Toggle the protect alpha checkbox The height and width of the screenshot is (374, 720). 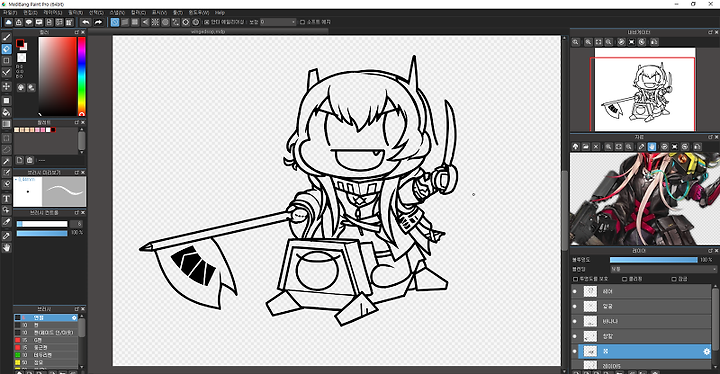(575, 279)
